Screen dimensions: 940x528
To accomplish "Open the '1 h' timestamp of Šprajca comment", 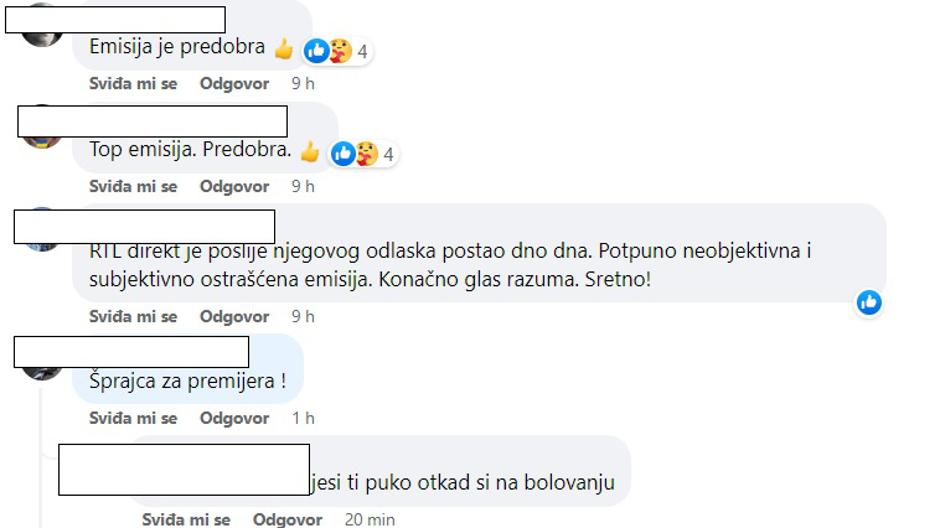I will tap(303, 418).
